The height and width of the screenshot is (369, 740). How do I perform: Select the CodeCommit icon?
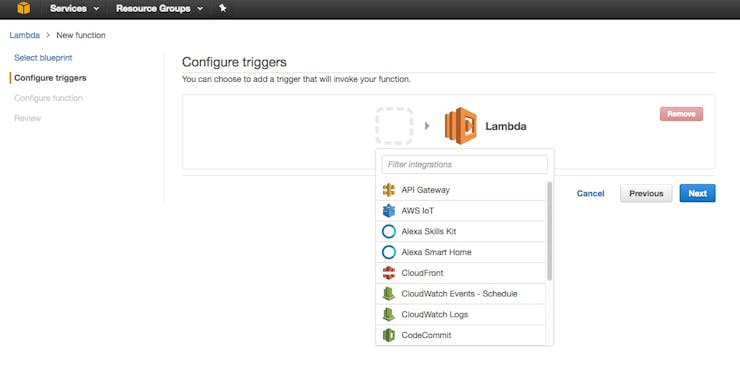click(388, 335)
